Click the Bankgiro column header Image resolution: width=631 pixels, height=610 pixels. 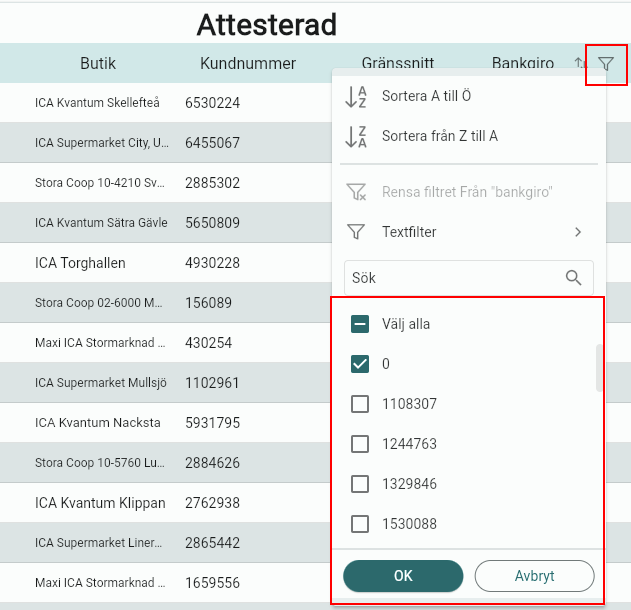click(x=523, y=63)
